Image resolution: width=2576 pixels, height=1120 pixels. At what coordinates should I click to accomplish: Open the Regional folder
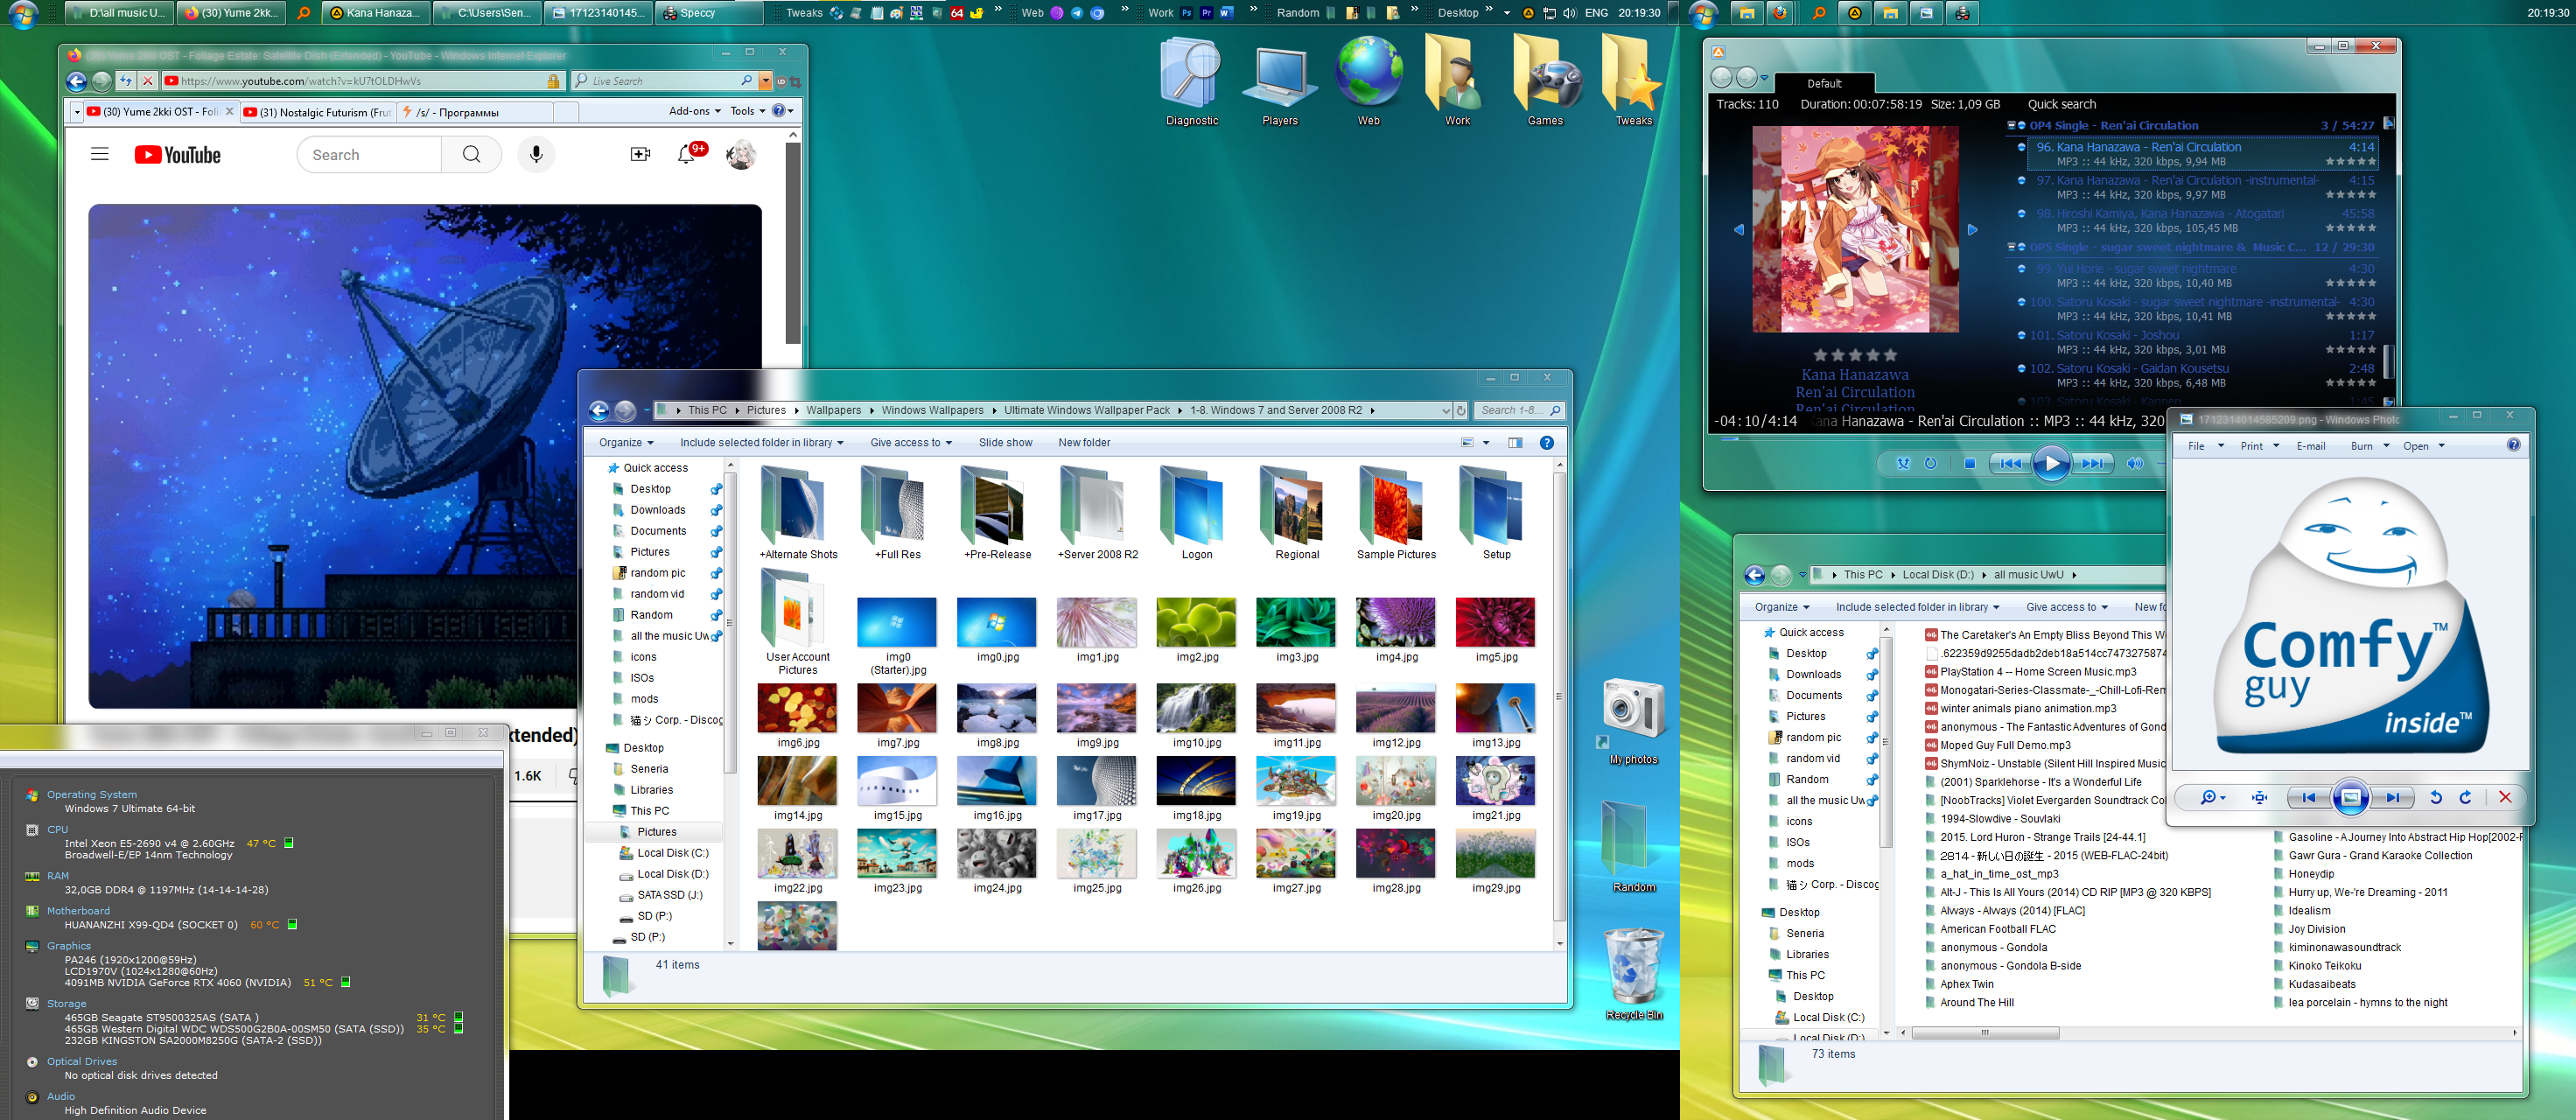(x=1296, y=513)
